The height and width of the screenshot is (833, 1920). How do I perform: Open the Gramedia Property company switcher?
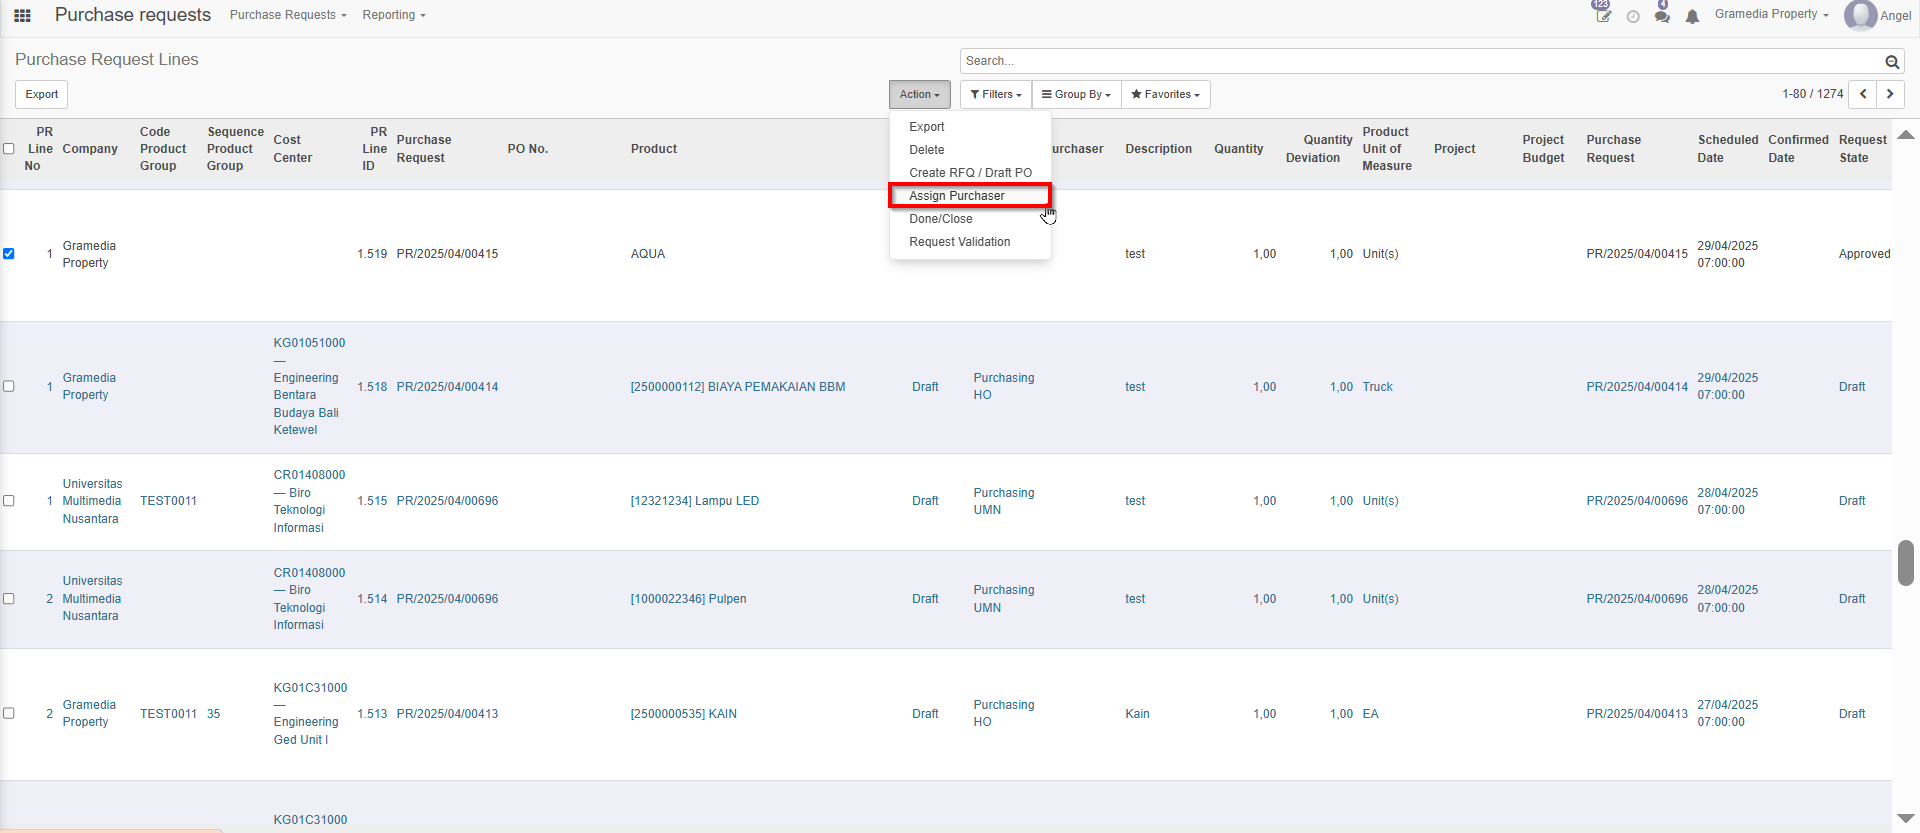pyautogui.click(x=1772, y=14)
